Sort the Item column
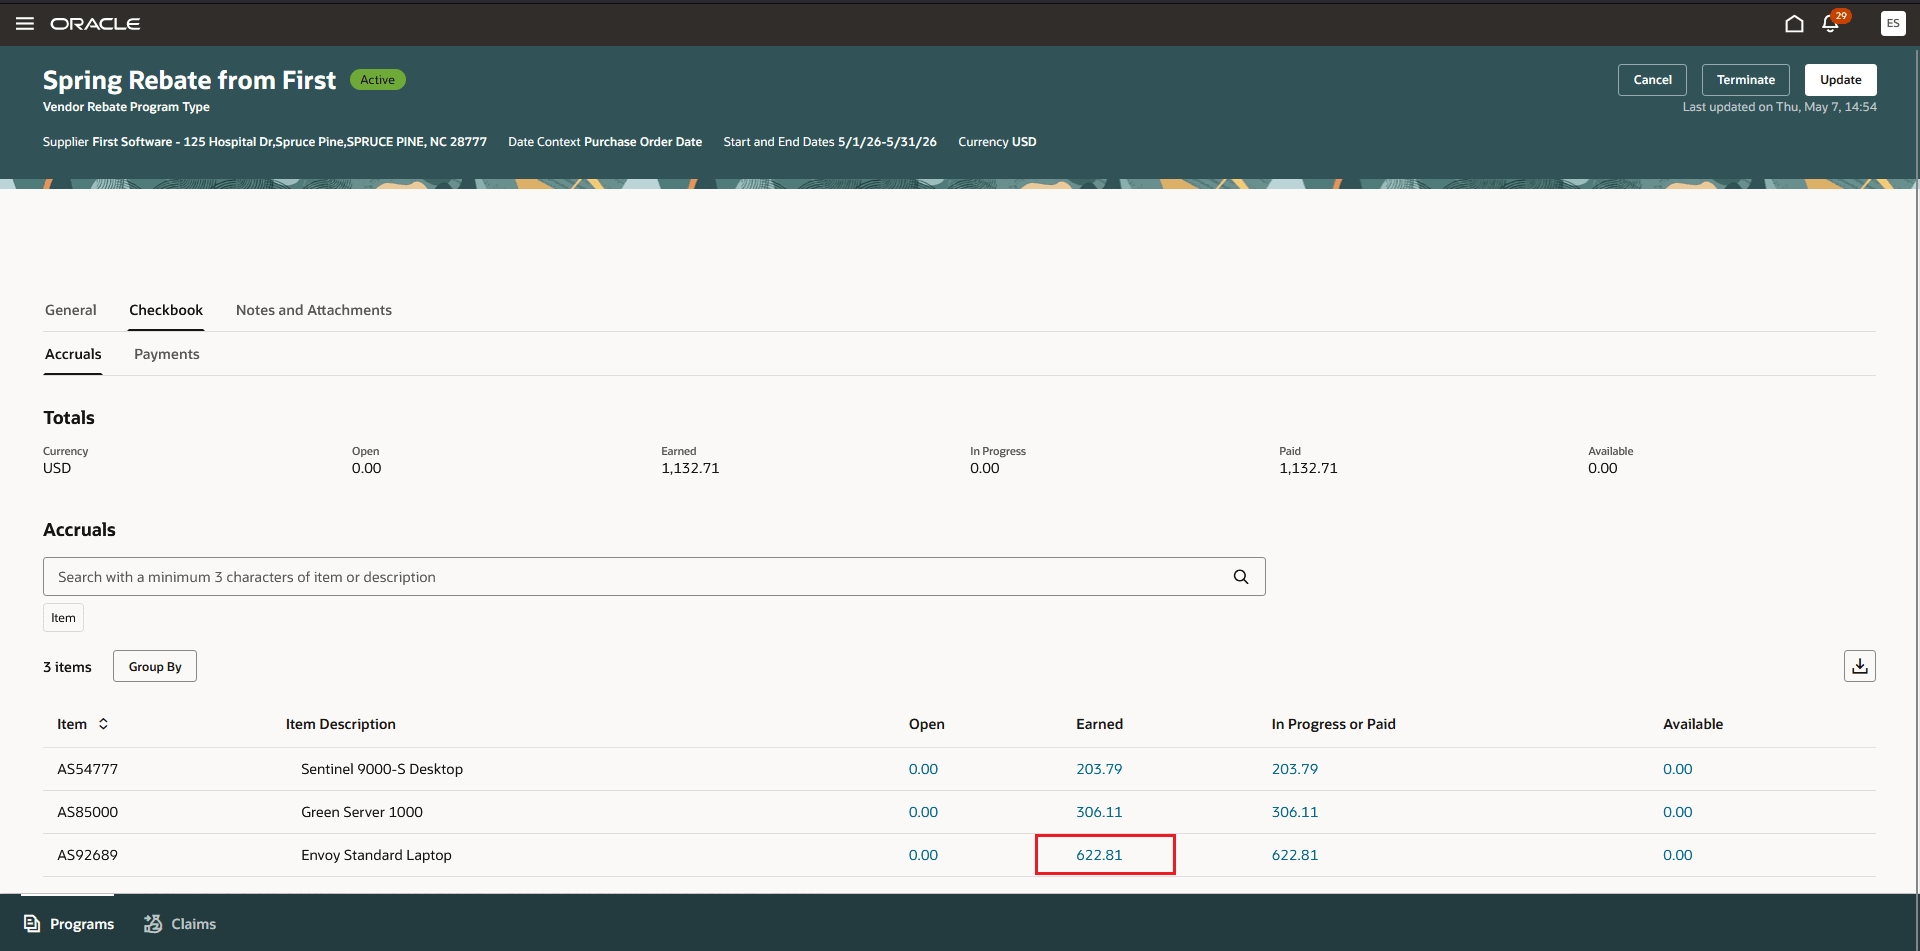The image size is (1920, 951). pos(103,724)
